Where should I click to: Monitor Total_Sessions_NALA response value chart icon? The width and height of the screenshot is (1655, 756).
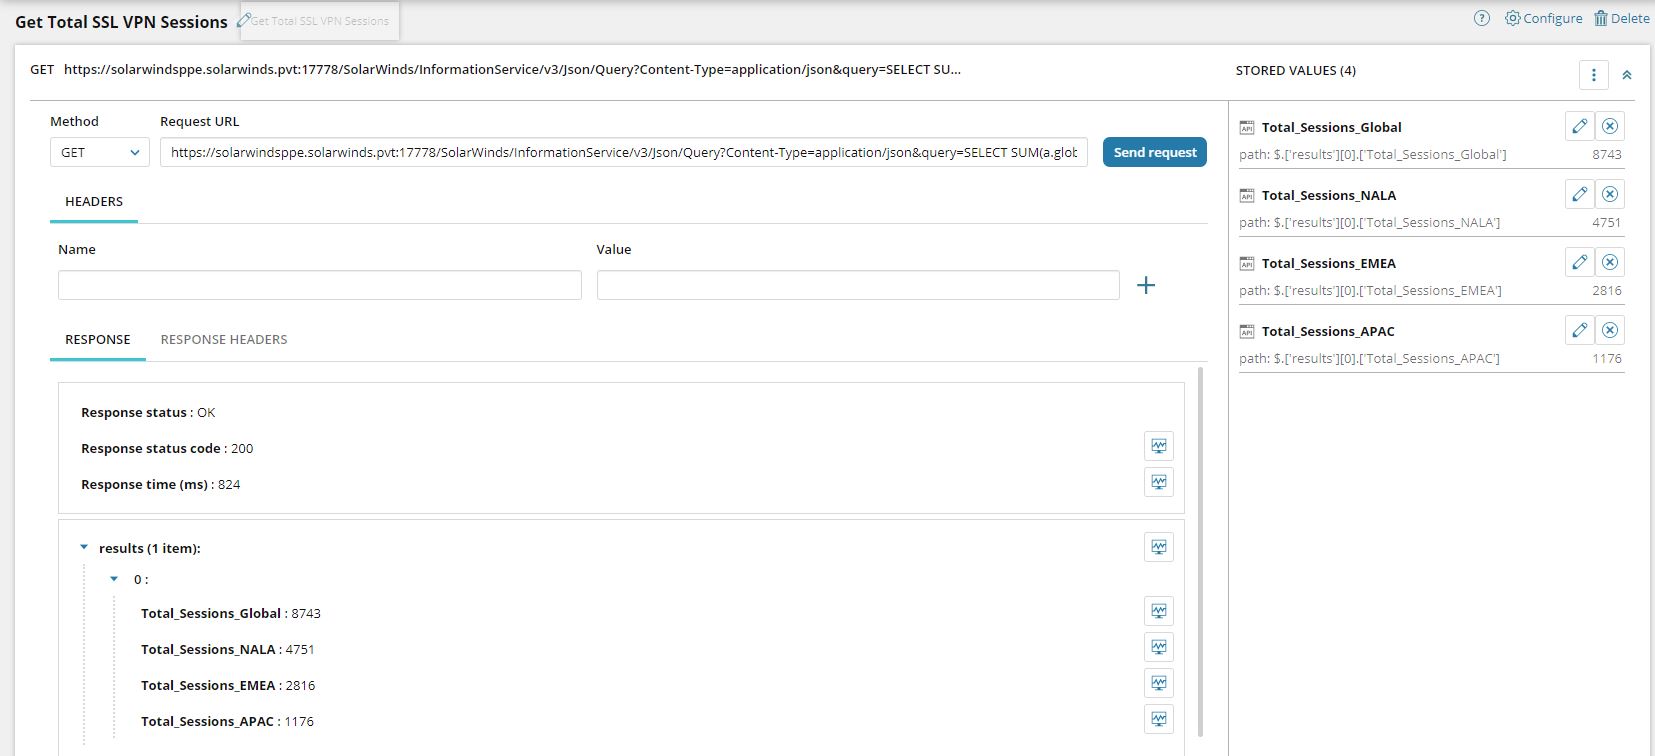pyautogui.click(x=1159, y=647)
